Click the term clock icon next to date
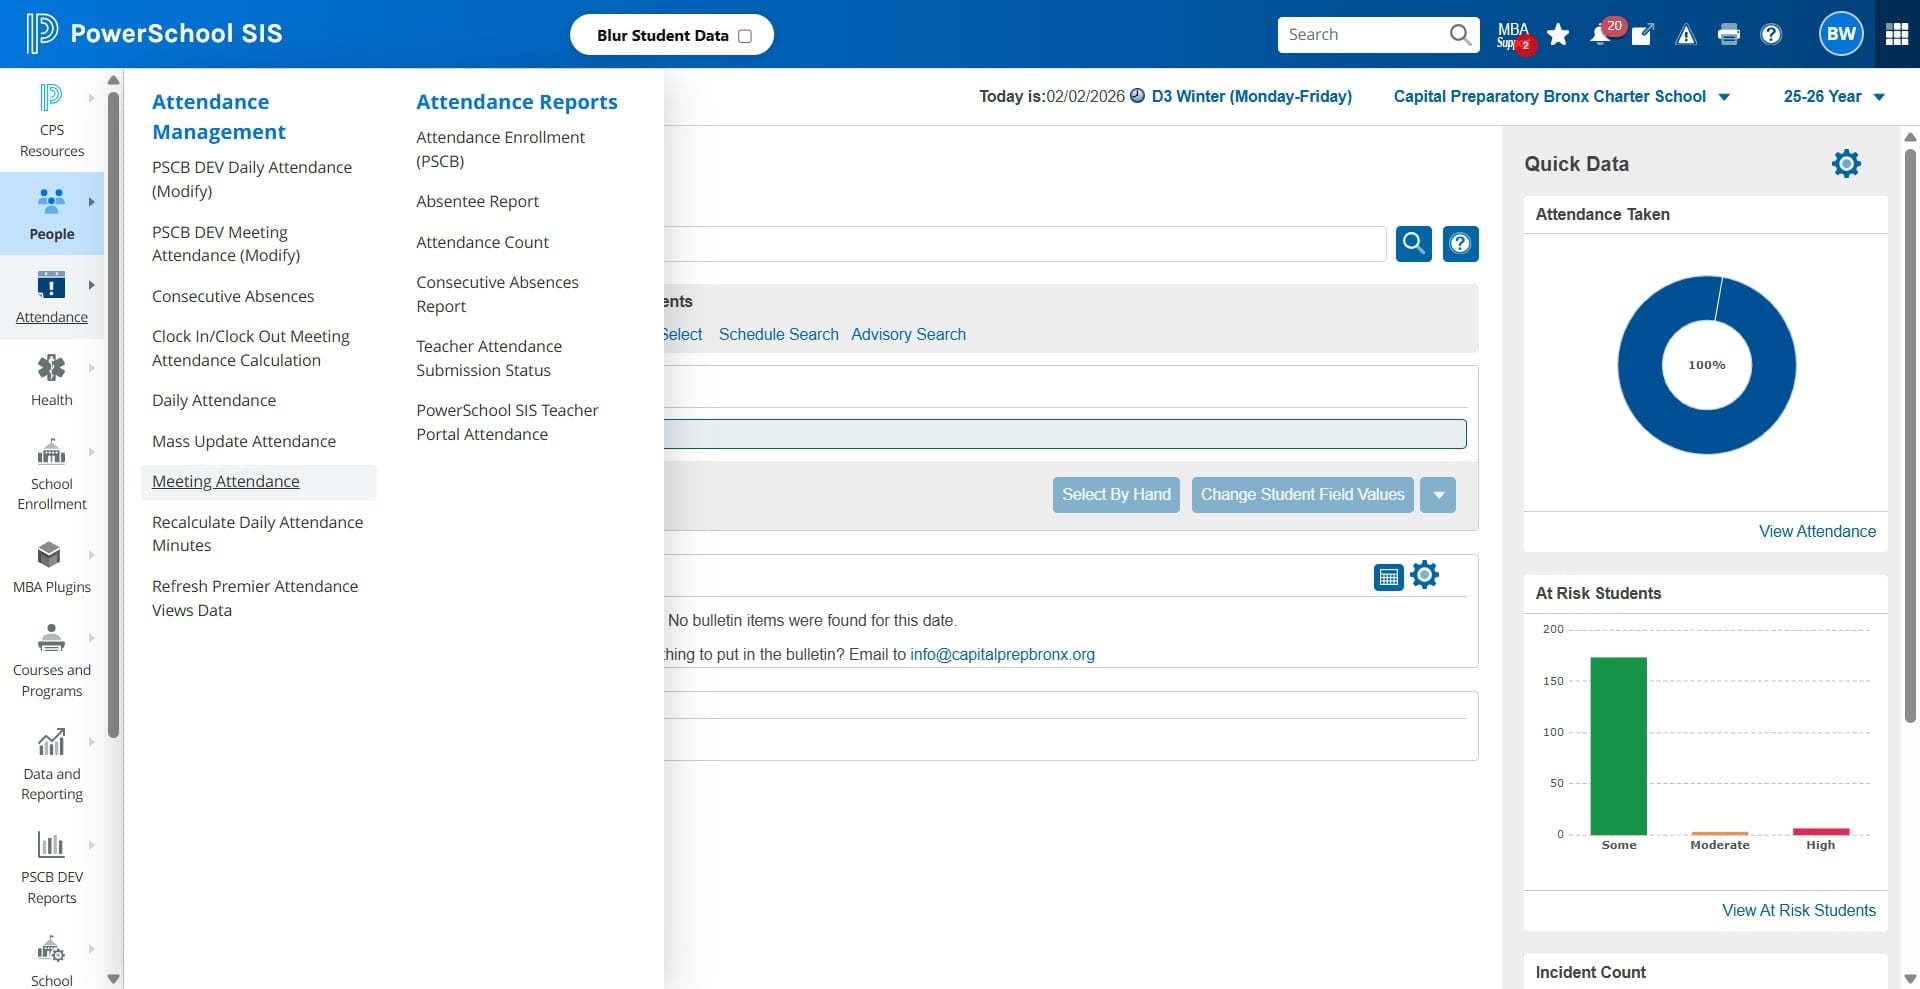The width and height of the screenshot is (1920, 989). click(x=1137, y=96)
